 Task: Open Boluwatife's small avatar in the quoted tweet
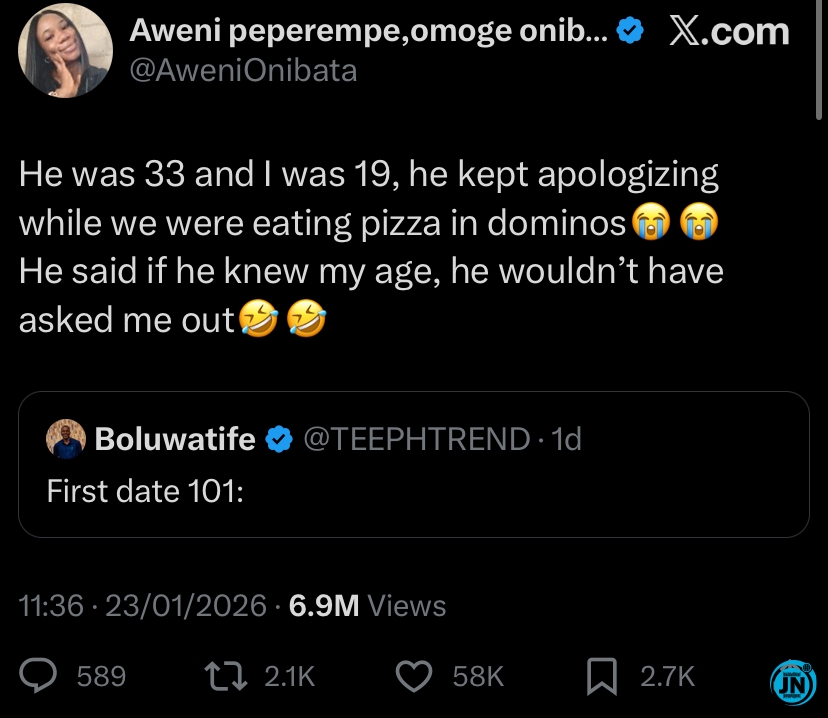pyautogui.click(x=66, y=438)
